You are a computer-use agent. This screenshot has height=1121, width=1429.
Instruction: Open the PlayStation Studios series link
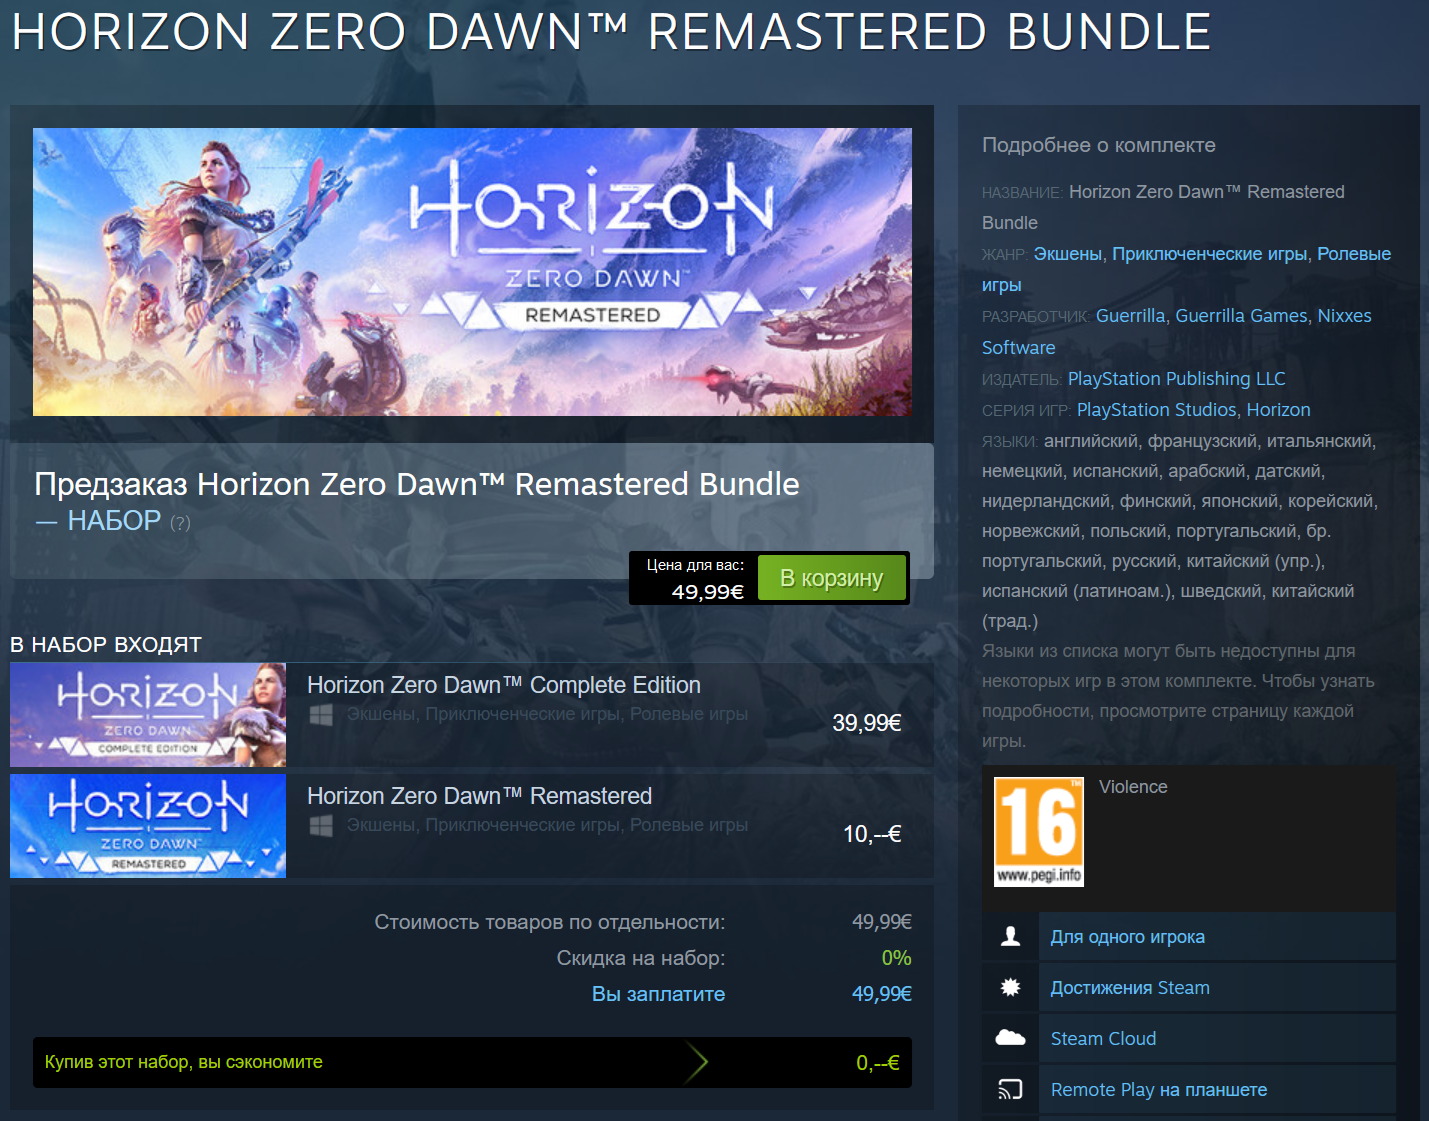point(1156,410)
